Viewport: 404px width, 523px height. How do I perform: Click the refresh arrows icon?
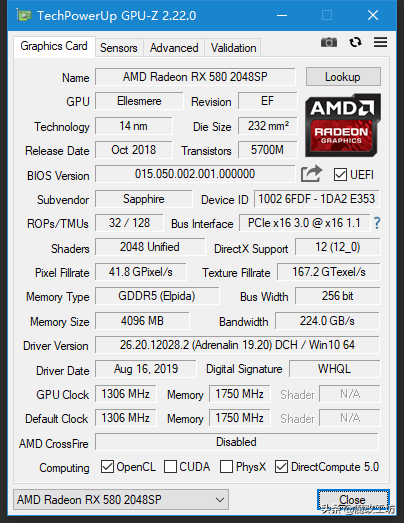(x=355, y=42)
